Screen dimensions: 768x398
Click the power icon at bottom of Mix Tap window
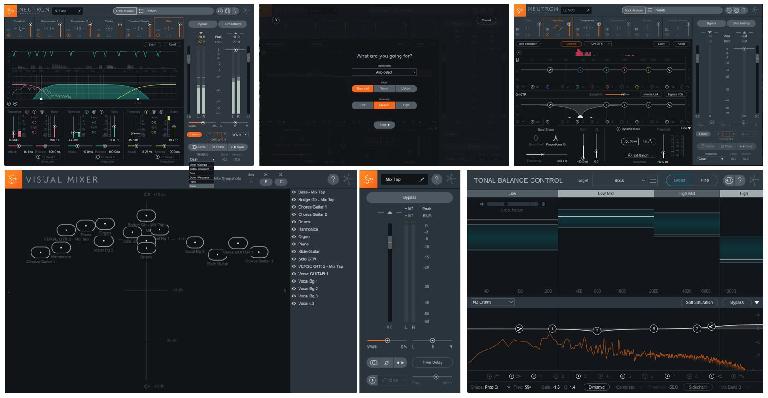(x=372, y=380)
